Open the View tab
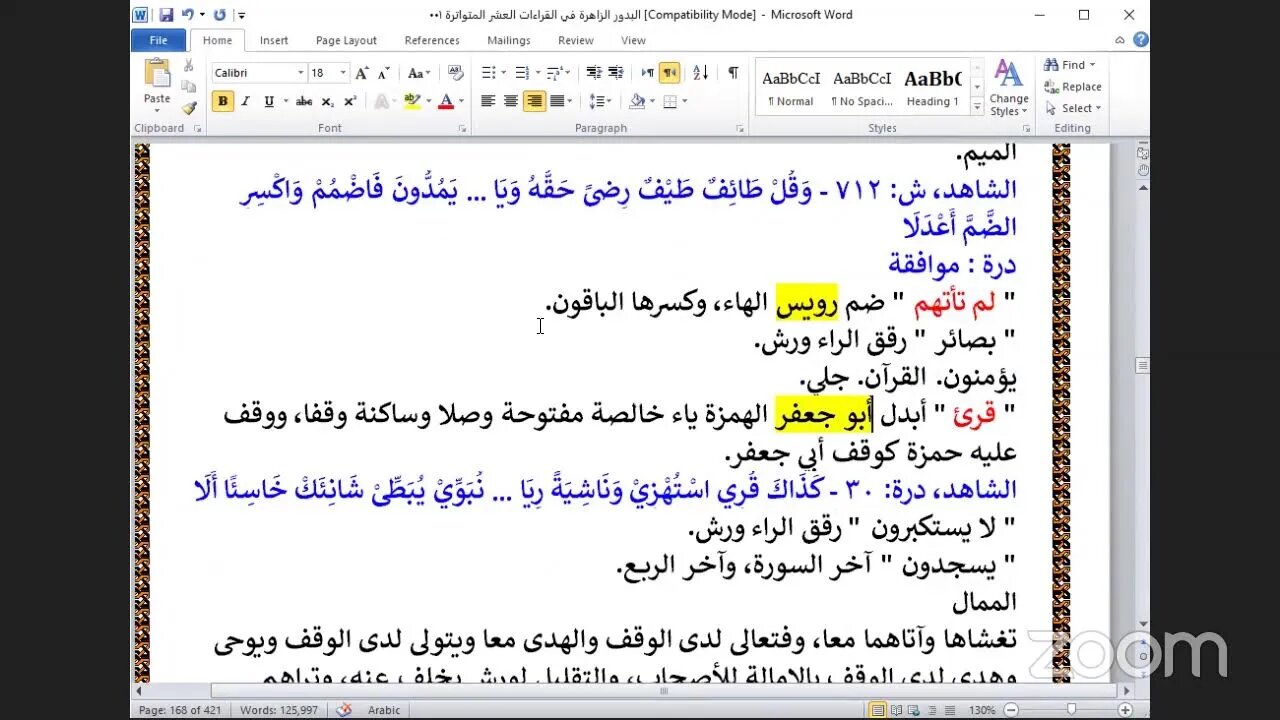The image size is (1280, 720). (633, 40)
